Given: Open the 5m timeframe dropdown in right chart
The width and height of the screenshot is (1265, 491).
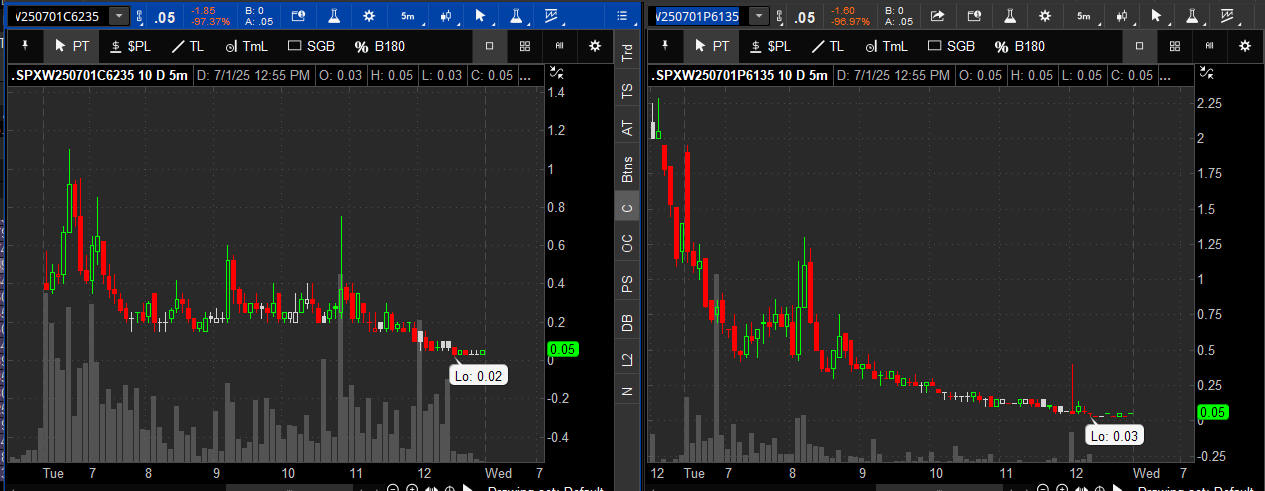Looking at the screenshot, I should (1086, 16).
